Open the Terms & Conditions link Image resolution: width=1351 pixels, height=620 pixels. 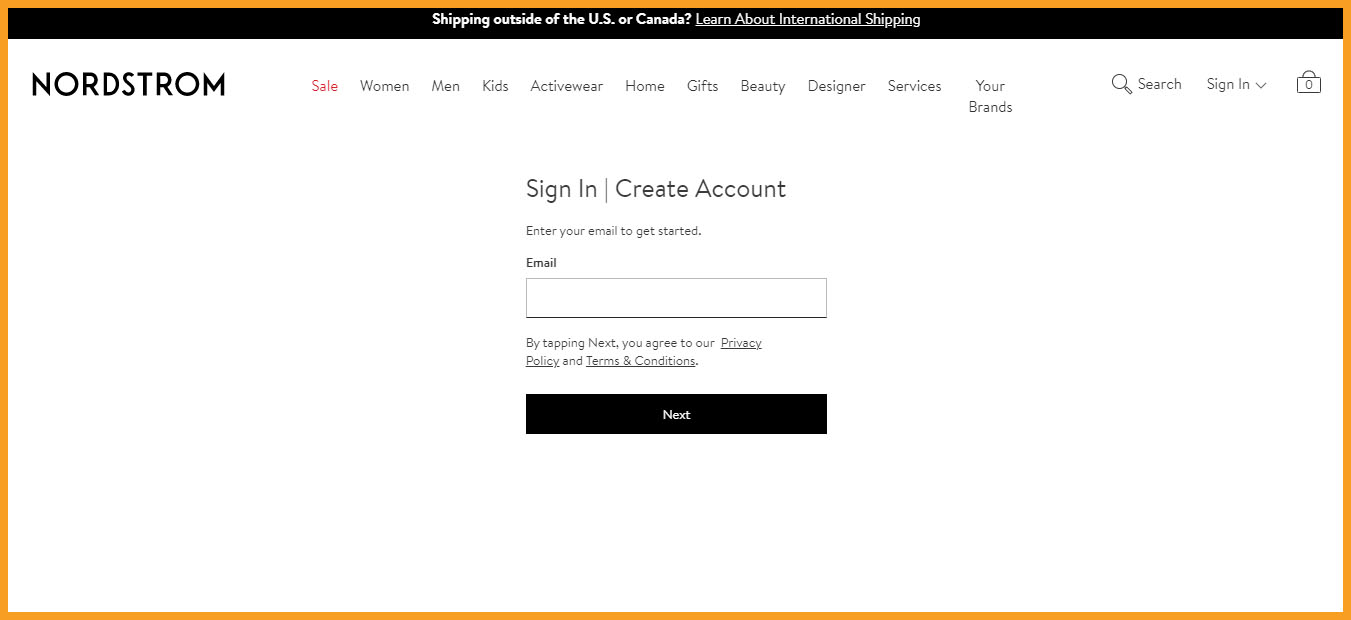coord(640,361)
